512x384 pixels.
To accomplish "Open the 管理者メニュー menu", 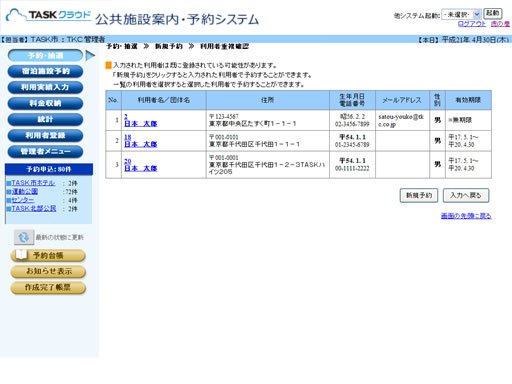I will (45, 151).
